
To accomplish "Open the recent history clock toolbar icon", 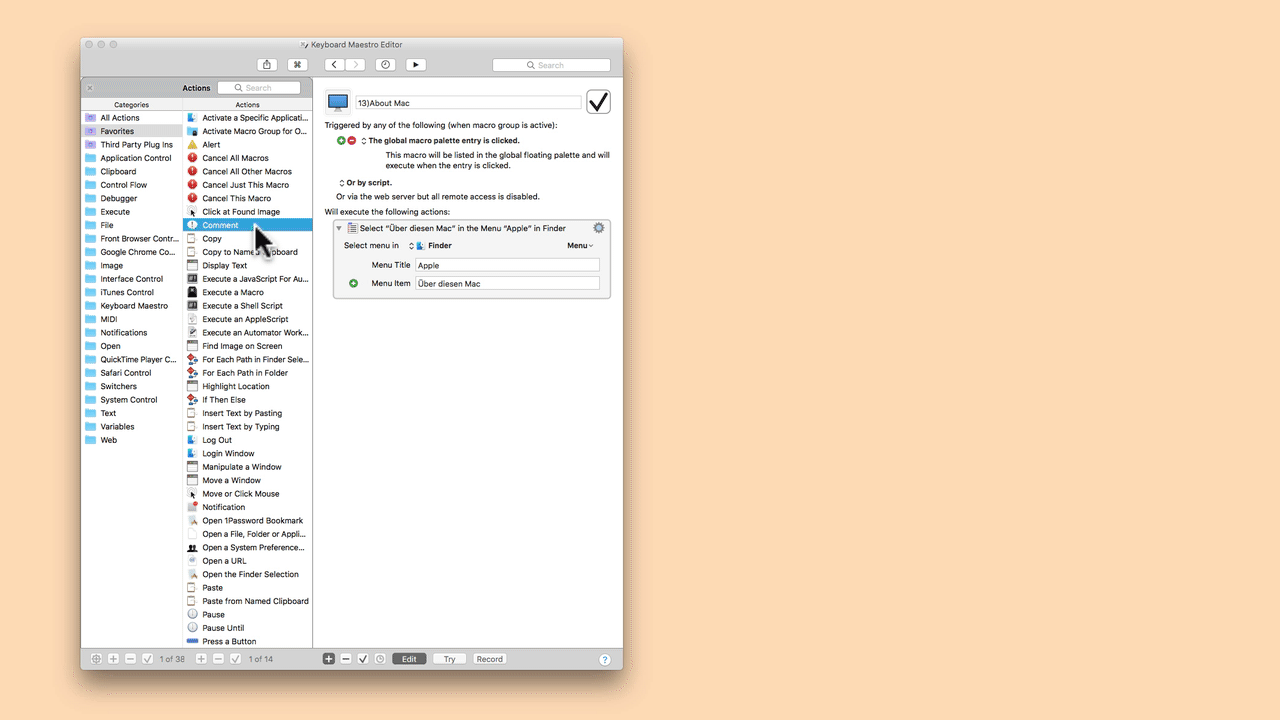I will [385, 65].
